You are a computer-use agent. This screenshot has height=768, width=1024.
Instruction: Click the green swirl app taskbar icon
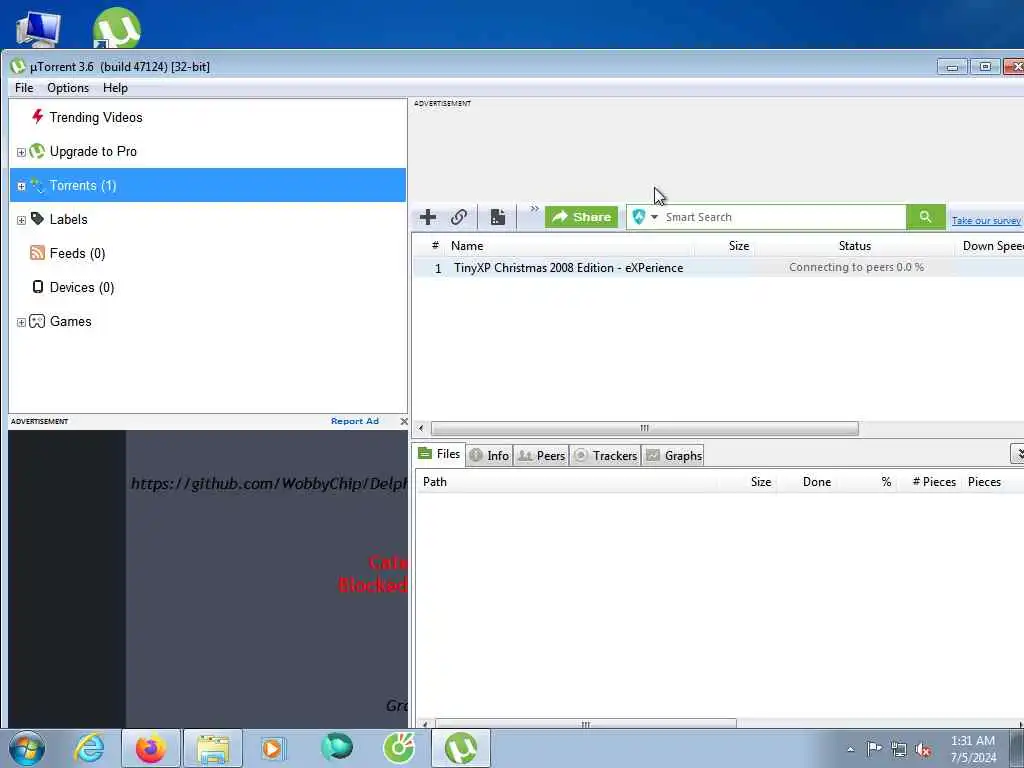(x=398, y=748)
